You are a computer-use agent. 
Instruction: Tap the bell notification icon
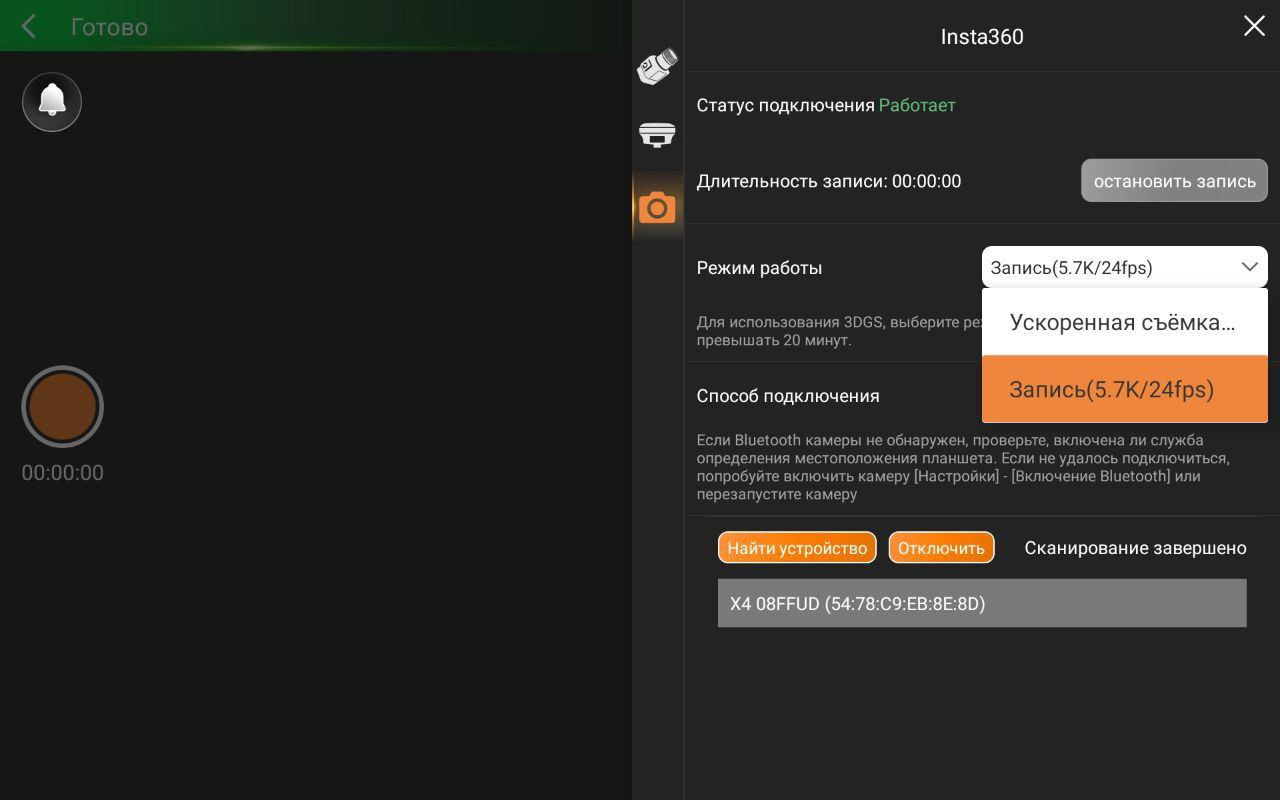[x=52, y=102]
